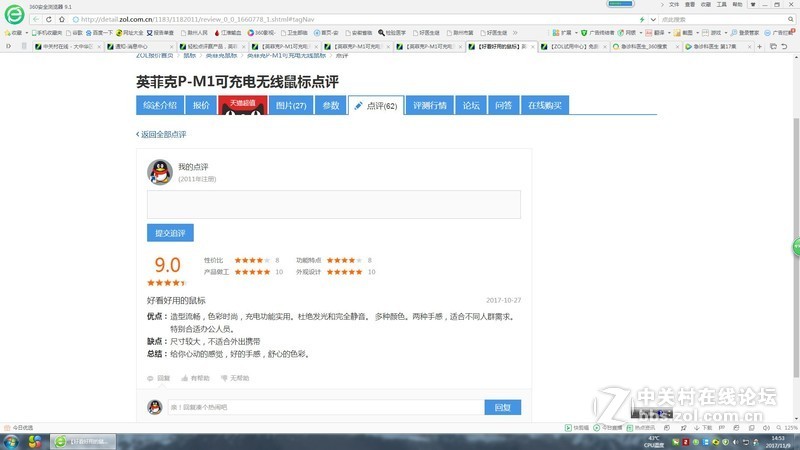This screenshot has width=800, height=450.
Task: Switch to the 综述介绍 tab
Action: coord(160,105)
